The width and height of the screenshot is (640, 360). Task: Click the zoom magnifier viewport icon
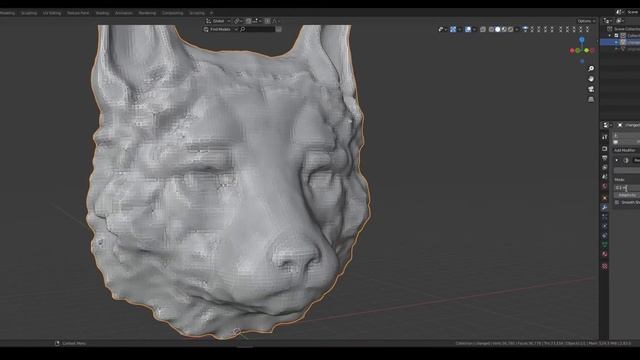click(591, 68)
